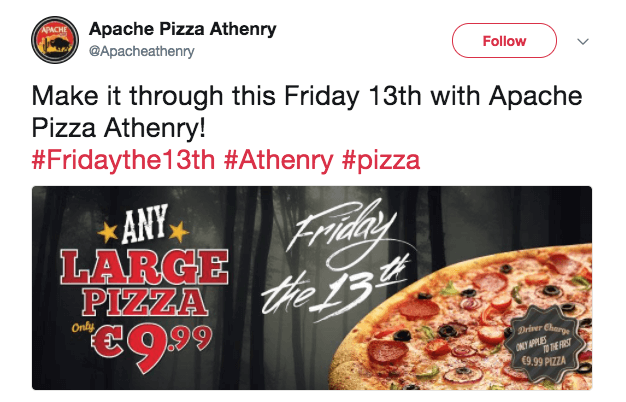This screenshot has height=402, width=626.
Task: Click the red LARGE PIZZA banner text
Action: tap(144, 282)
